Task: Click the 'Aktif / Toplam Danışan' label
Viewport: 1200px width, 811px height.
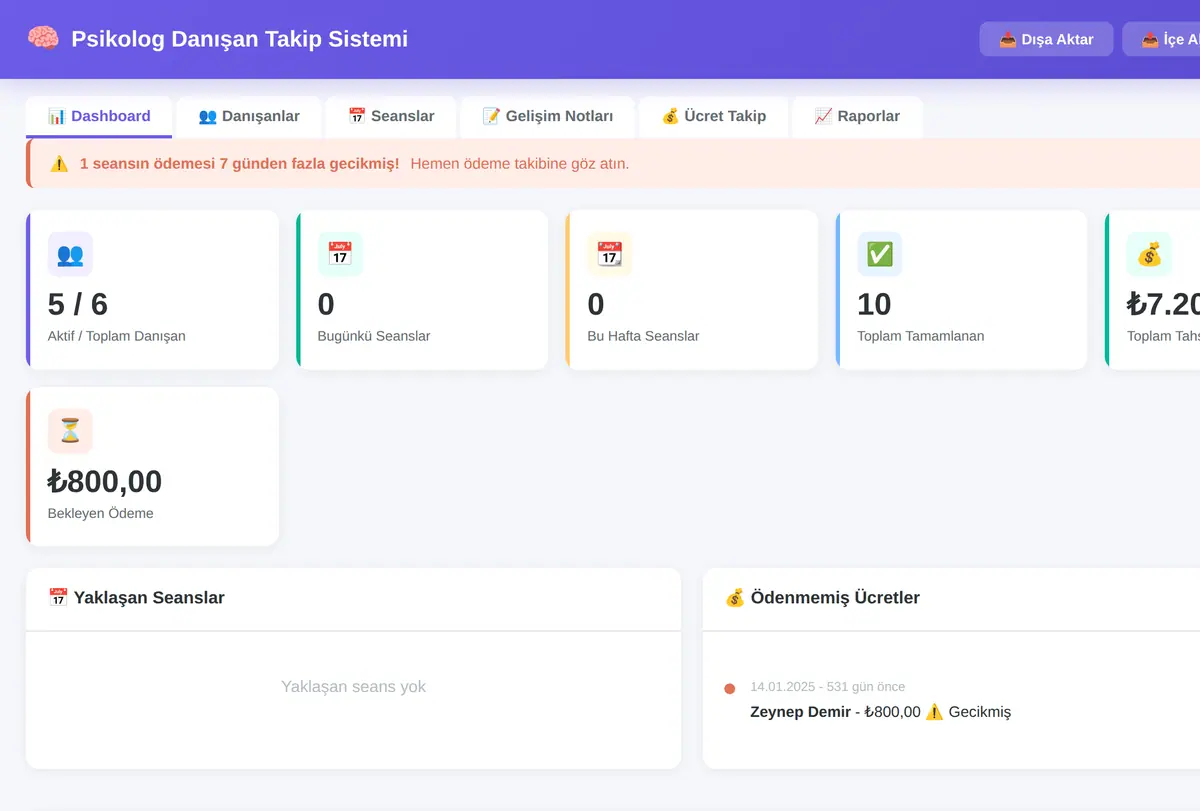Action: 117,336
